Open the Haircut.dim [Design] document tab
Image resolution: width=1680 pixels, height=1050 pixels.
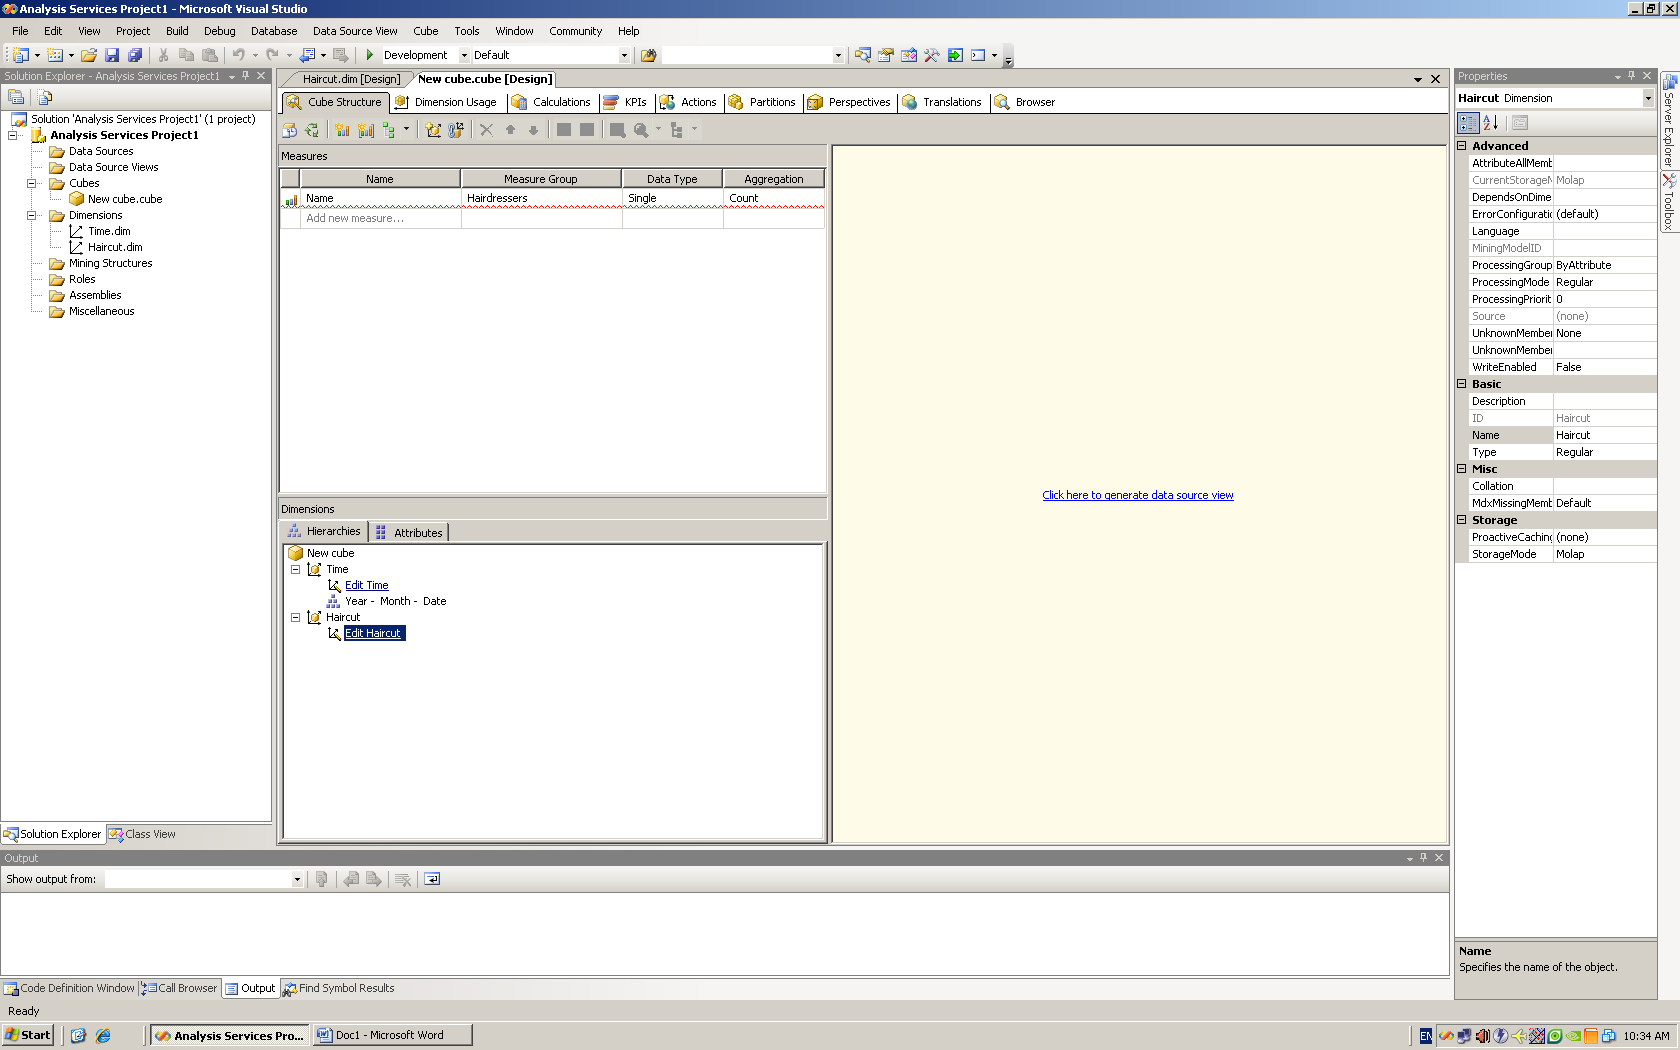pos(351,79)
